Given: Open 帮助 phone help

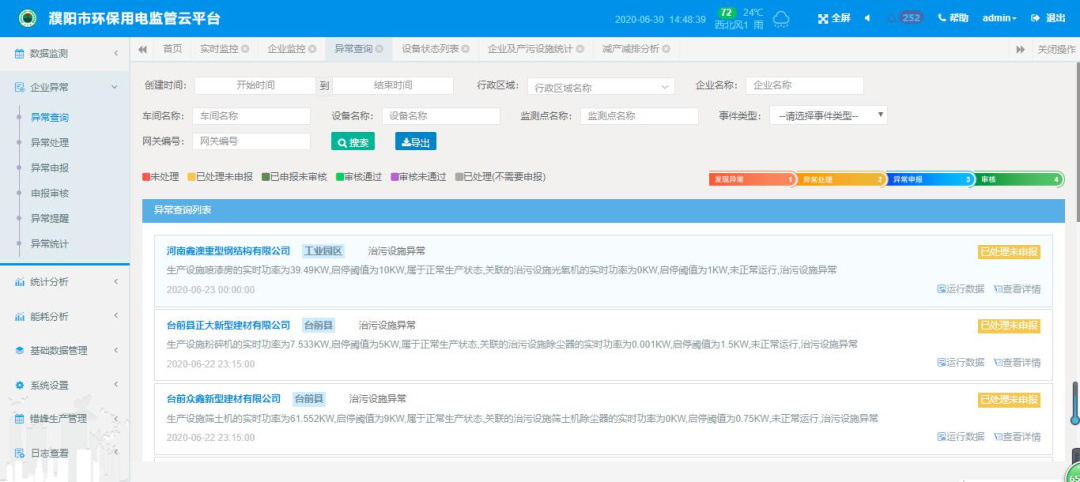Looking at the screenshot, I should tap(953, 19).
